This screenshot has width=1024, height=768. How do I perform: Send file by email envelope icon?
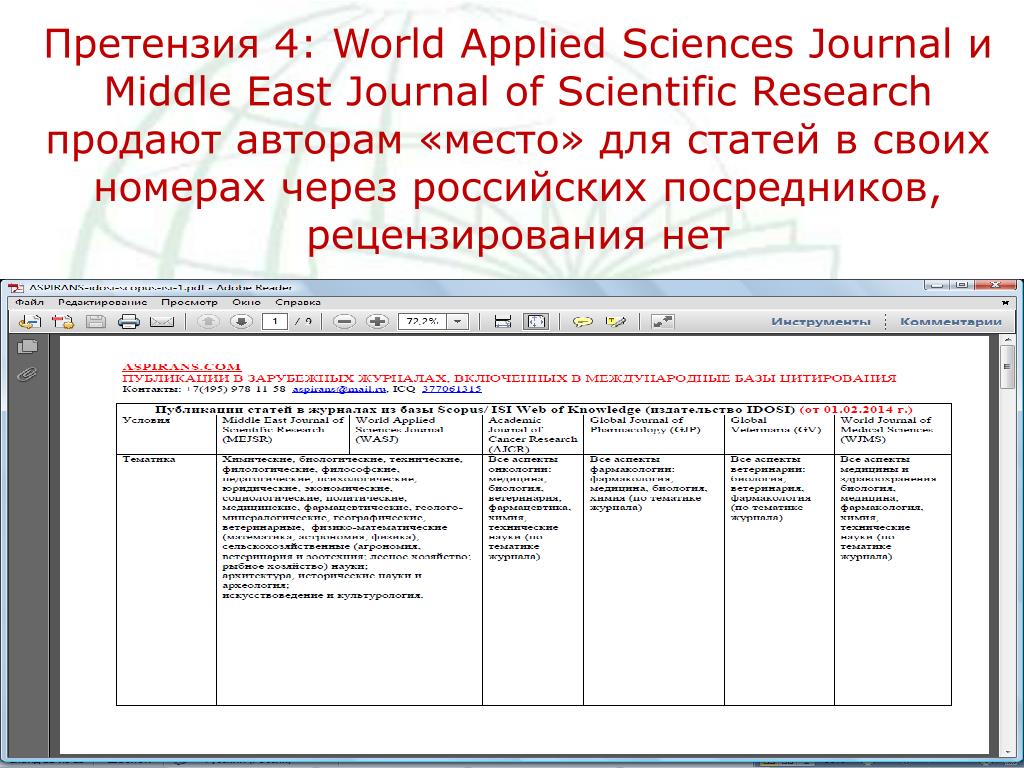(162, 321)
